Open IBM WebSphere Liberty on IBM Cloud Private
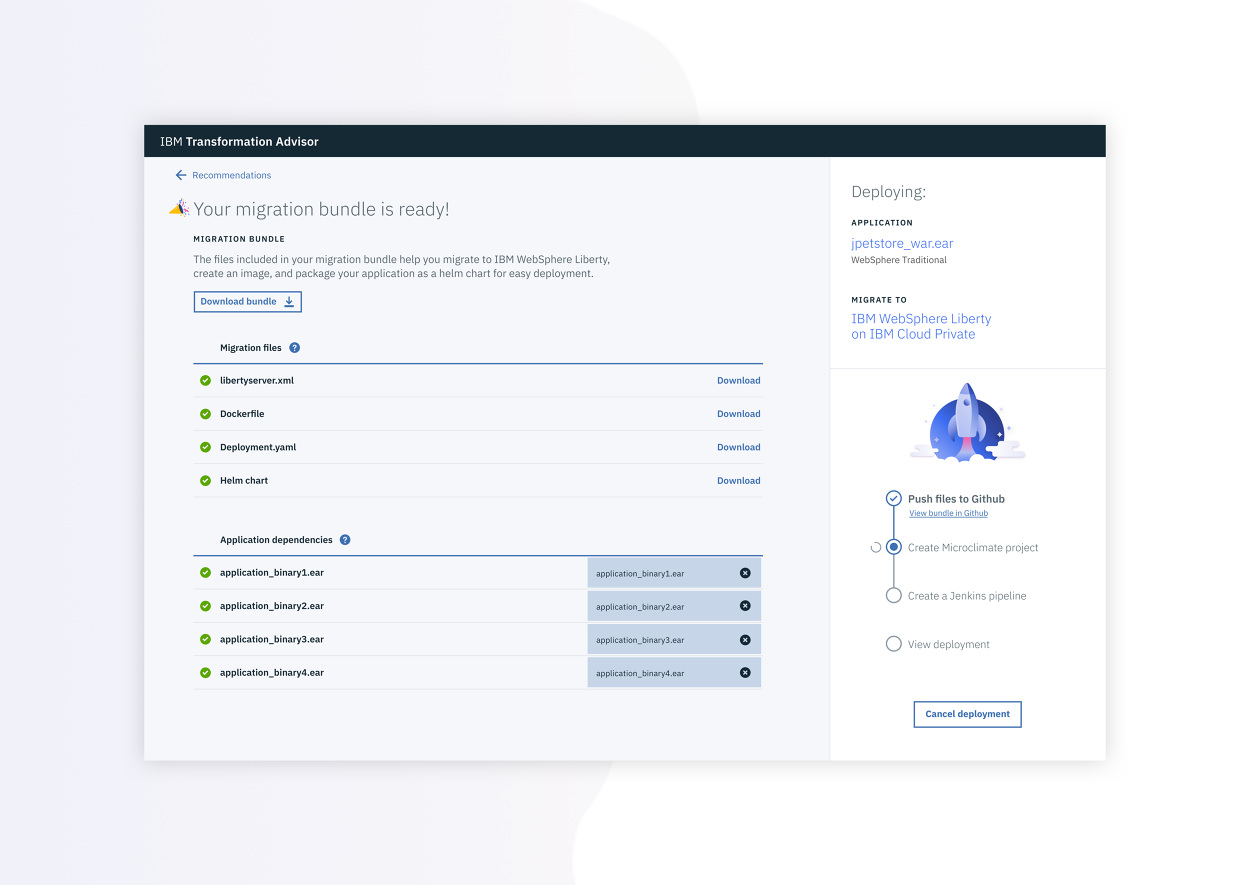This screenshot has width=1250, height=885. tap(921, 326)
